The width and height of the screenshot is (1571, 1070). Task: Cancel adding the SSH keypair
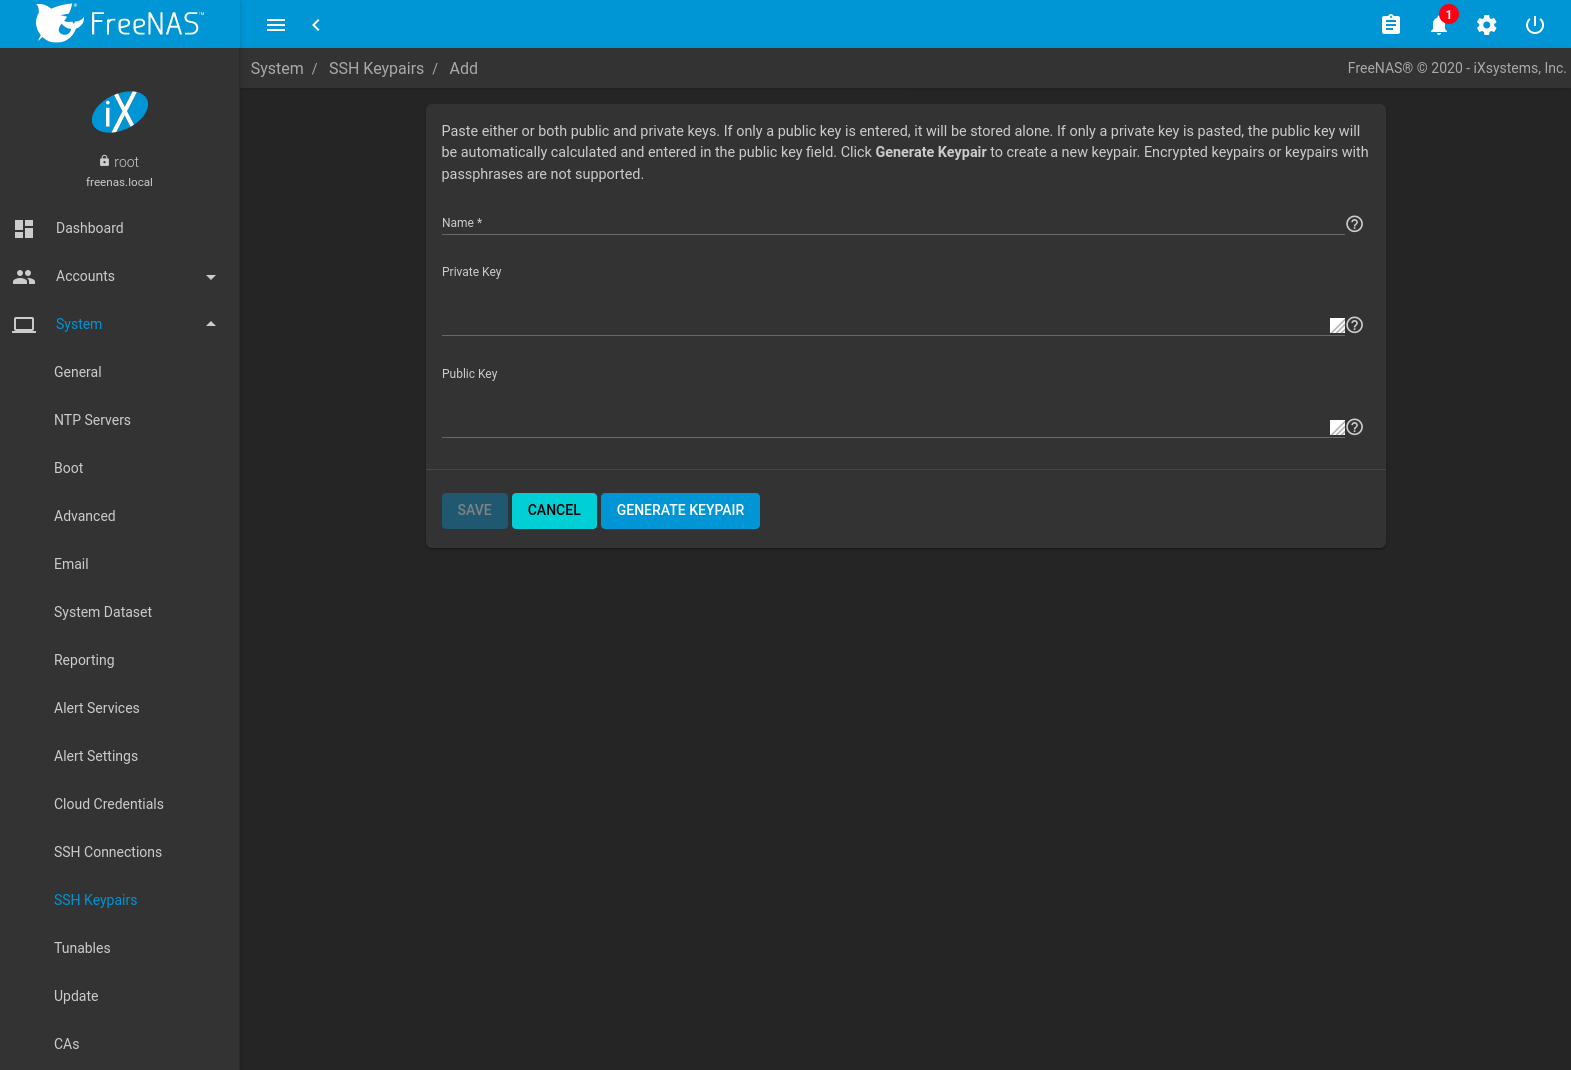(x=554, y=511)
